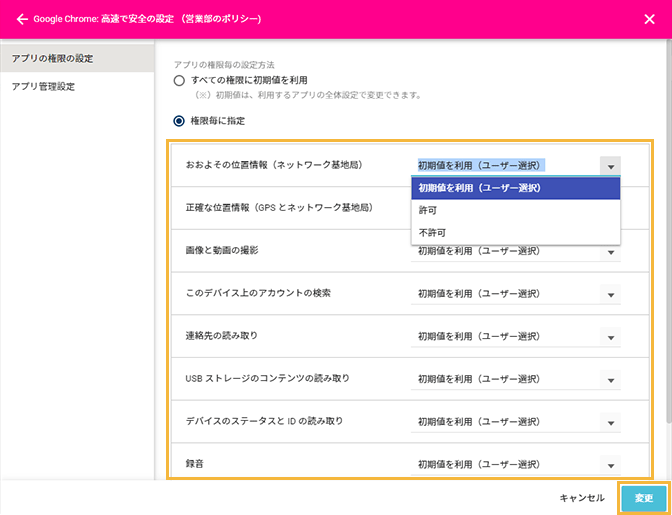Click the vertical scrollbar on the right
672x515 pixels.
669,231
